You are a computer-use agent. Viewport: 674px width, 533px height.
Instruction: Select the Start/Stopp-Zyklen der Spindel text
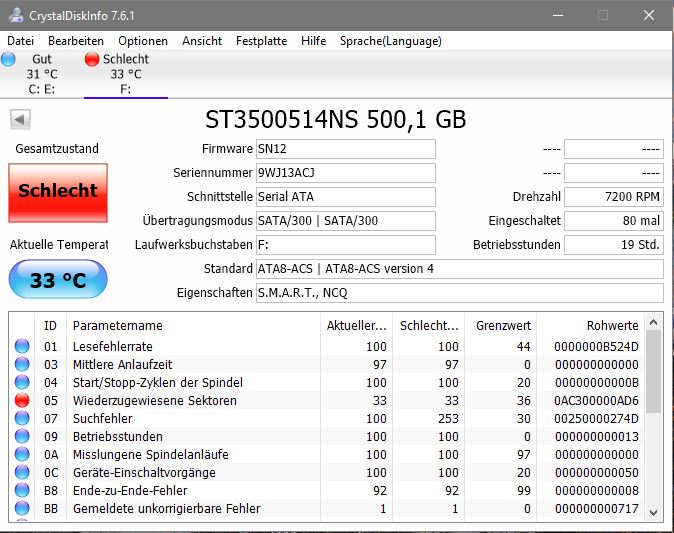[x=158, y=383]
